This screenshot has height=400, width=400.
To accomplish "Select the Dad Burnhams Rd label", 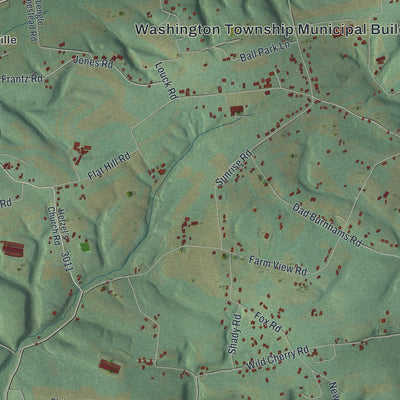I will (x=327, y=225).
